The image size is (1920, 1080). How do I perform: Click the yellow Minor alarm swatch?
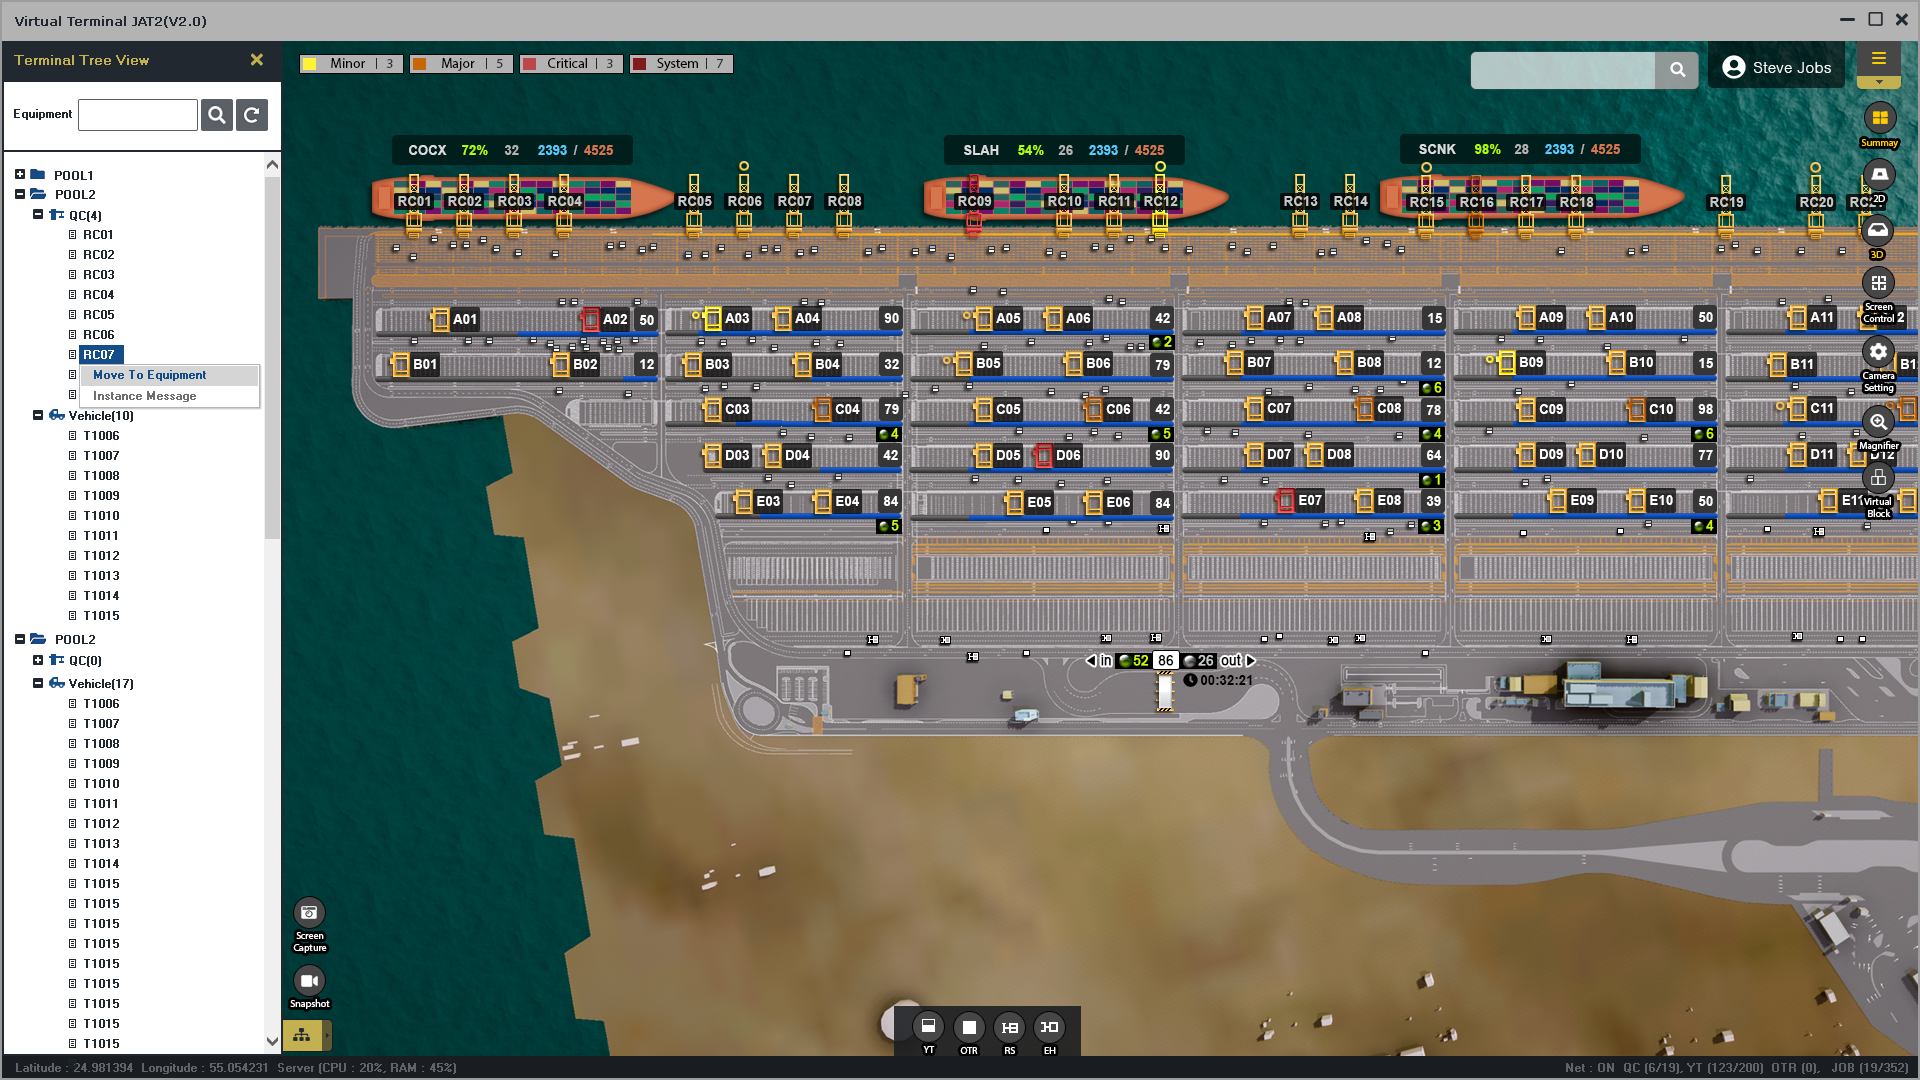(310, 64)
